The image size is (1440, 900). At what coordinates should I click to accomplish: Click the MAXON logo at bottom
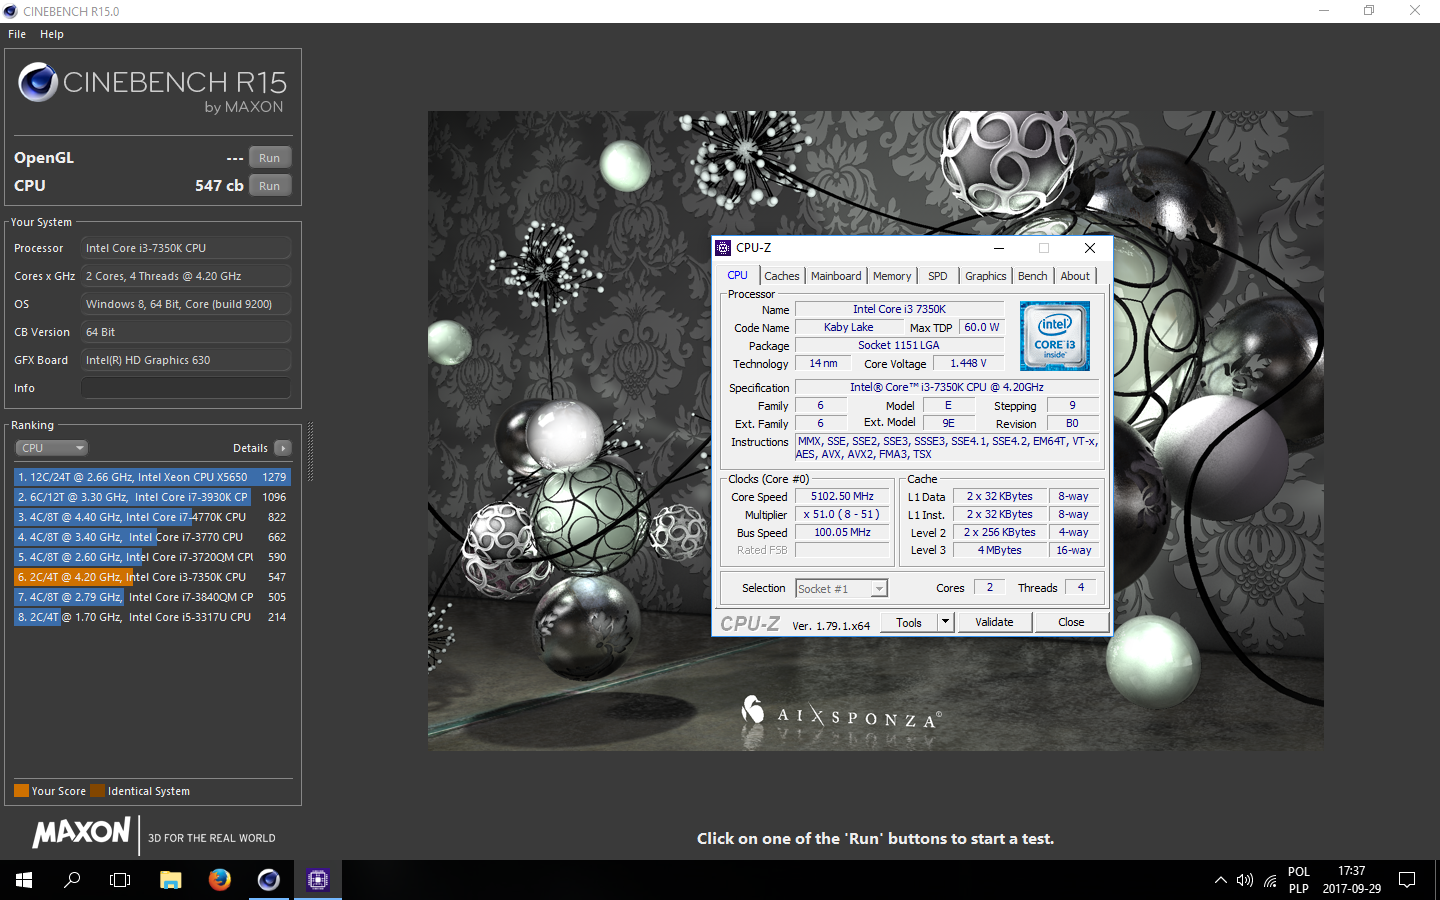81,832
